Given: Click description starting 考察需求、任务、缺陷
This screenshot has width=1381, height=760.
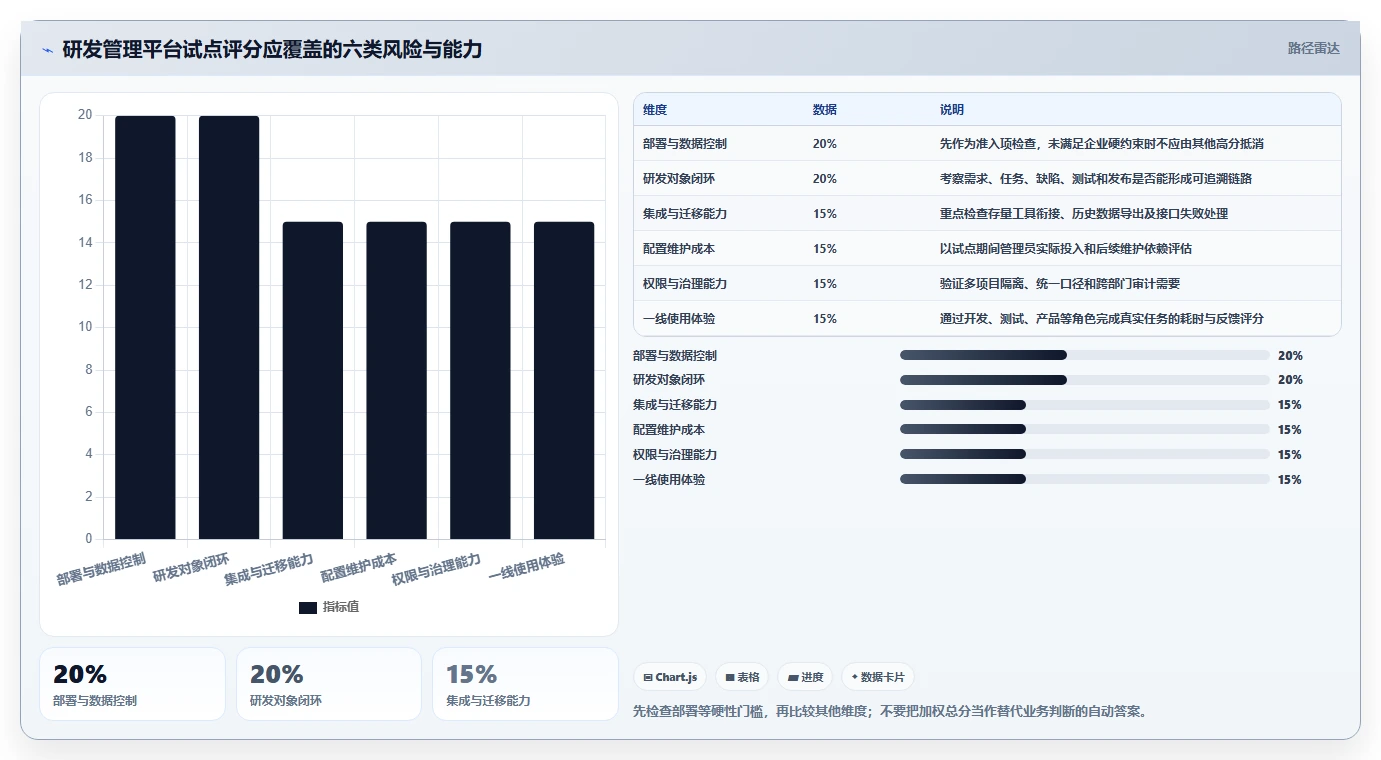Looking at the screenshot, I should tap(1096, 179).
